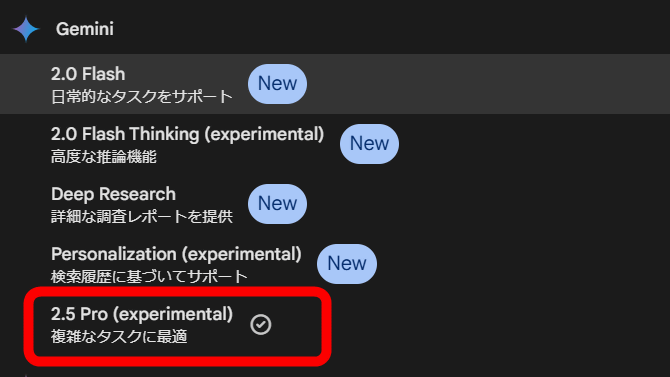Click the New badge beside Flash Thinking
Screen dimensions: 670x377
pyautogui.click(x=369, y=144)
